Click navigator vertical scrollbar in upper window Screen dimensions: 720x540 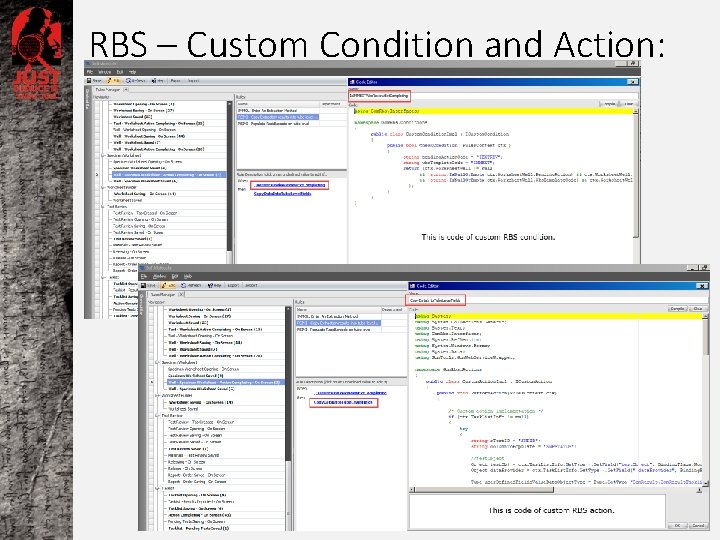coord(230,181)
